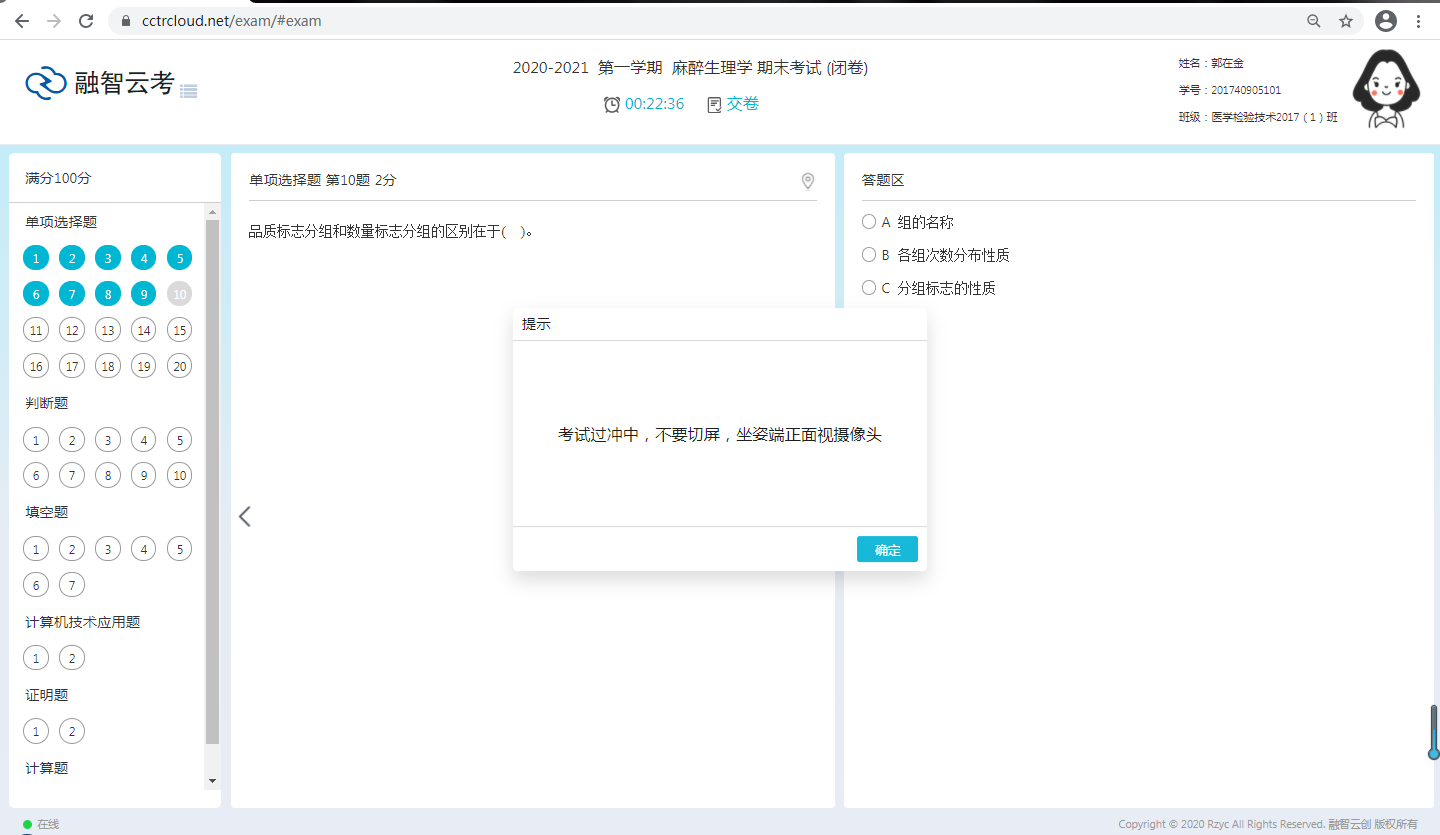Open Chrome three-dot menu
This screenshot has width=1440, height=835.
(x=1419, y=21)
